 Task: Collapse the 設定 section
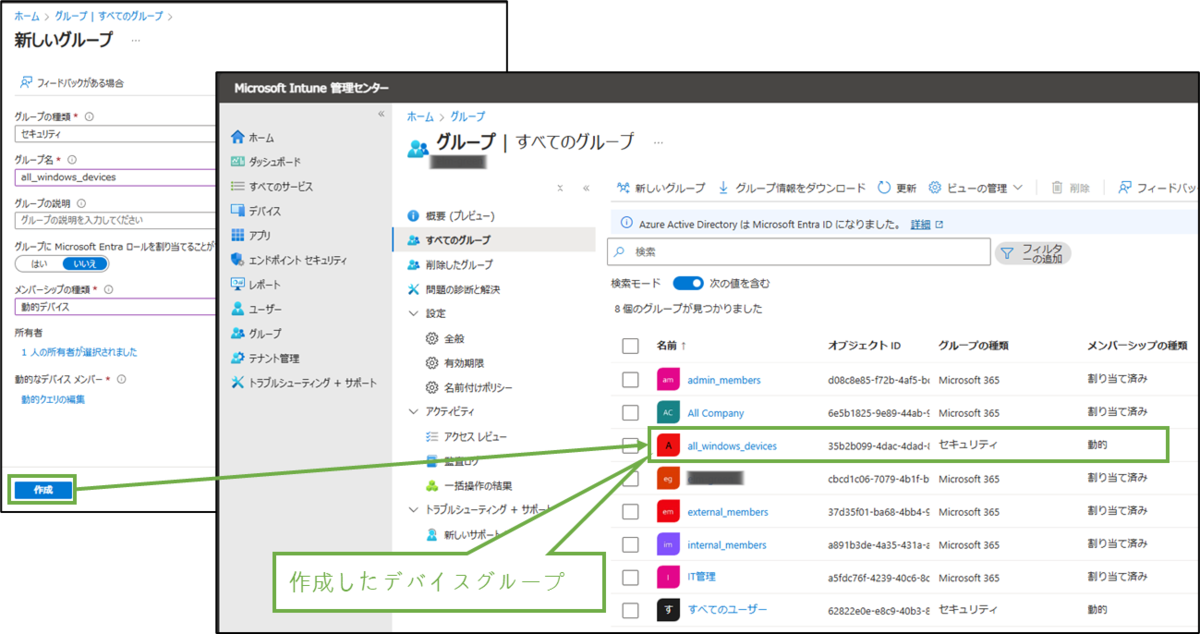(415, 313)
